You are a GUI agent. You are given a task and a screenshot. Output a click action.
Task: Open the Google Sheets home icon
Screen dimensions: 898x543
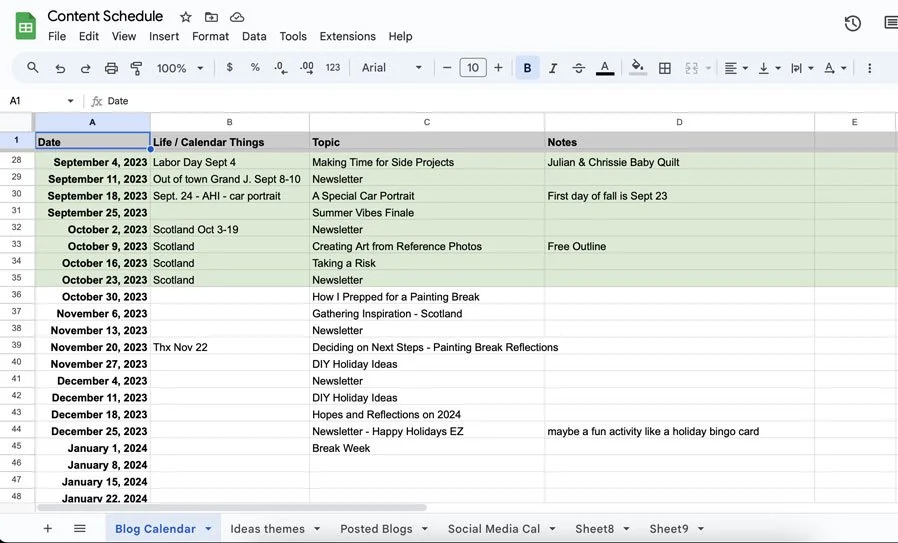click(x=26, y=26)
